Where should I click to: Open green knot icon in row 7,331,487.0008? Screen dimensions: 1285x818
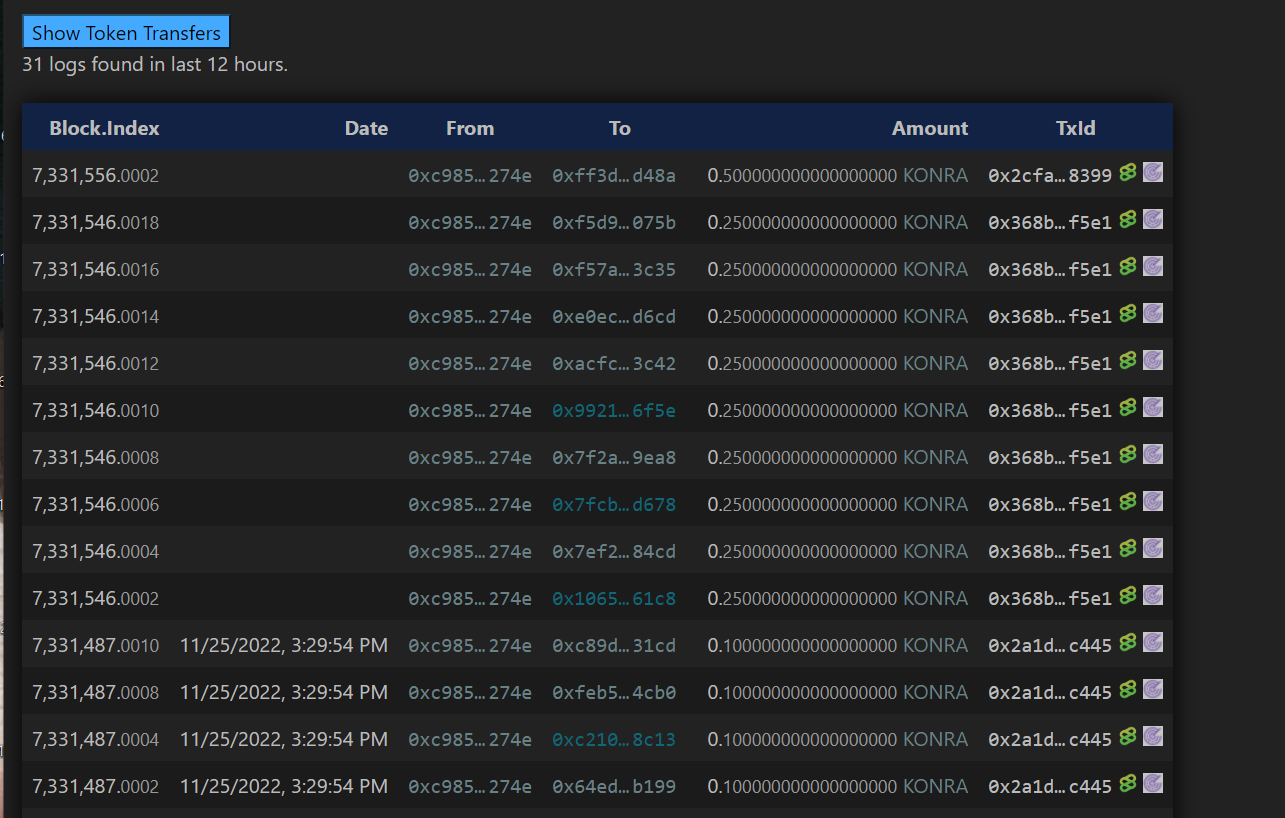1128,689
